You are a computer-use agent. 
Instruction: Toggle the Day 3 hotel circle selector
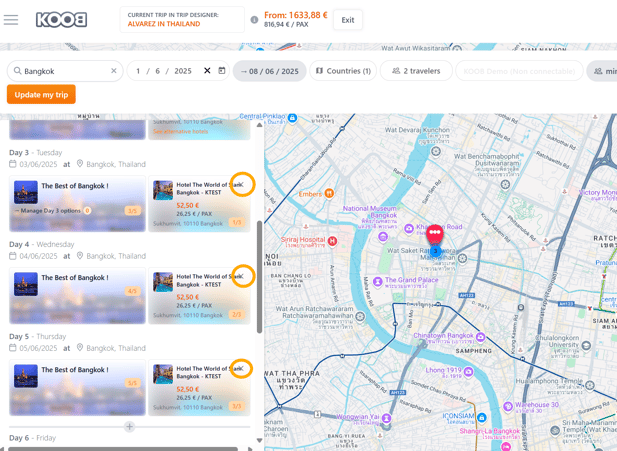click(242, 184)
